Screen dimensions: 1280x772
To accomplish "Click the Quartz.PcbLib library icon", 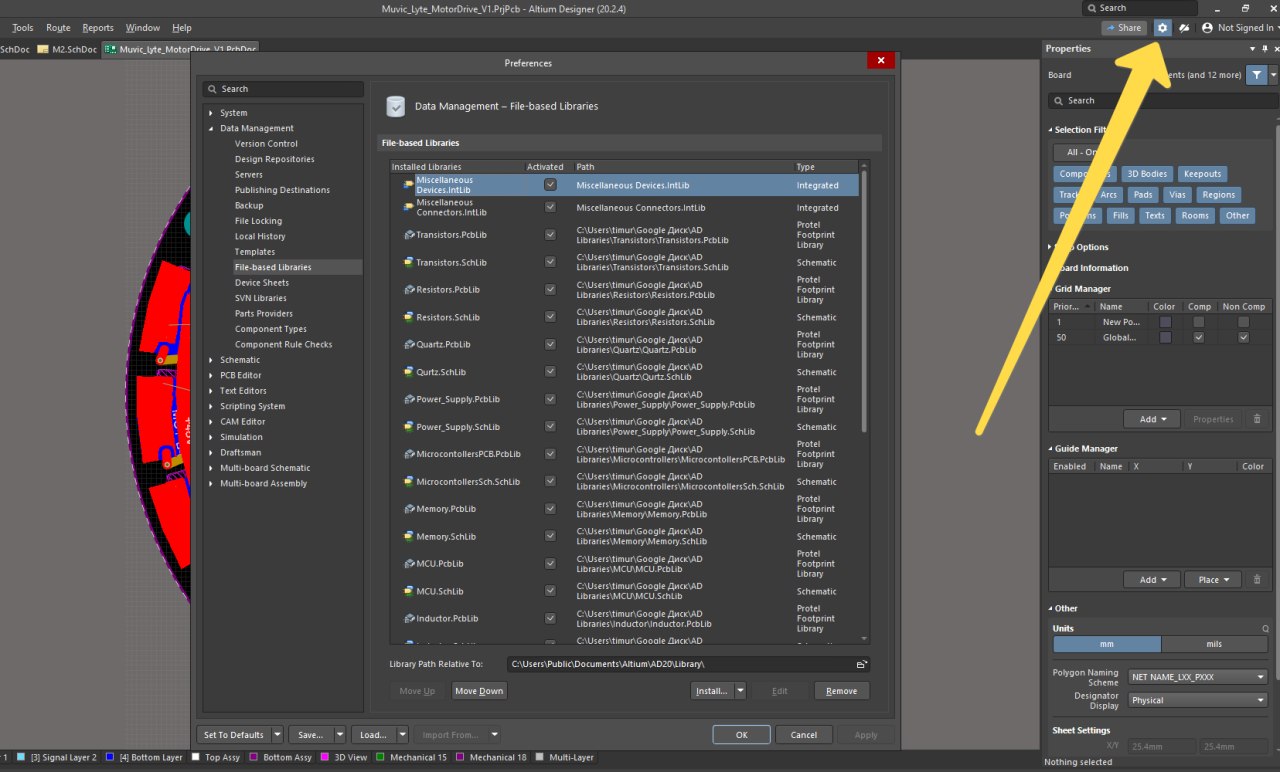I will (x=408, y=344).
